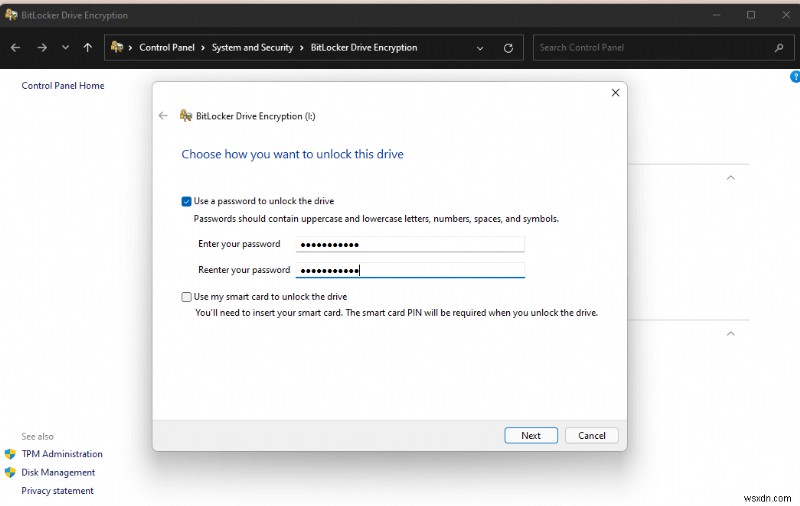Open Disk Management link
Viewport: 800px width, 506px height.
click(58, 472)
